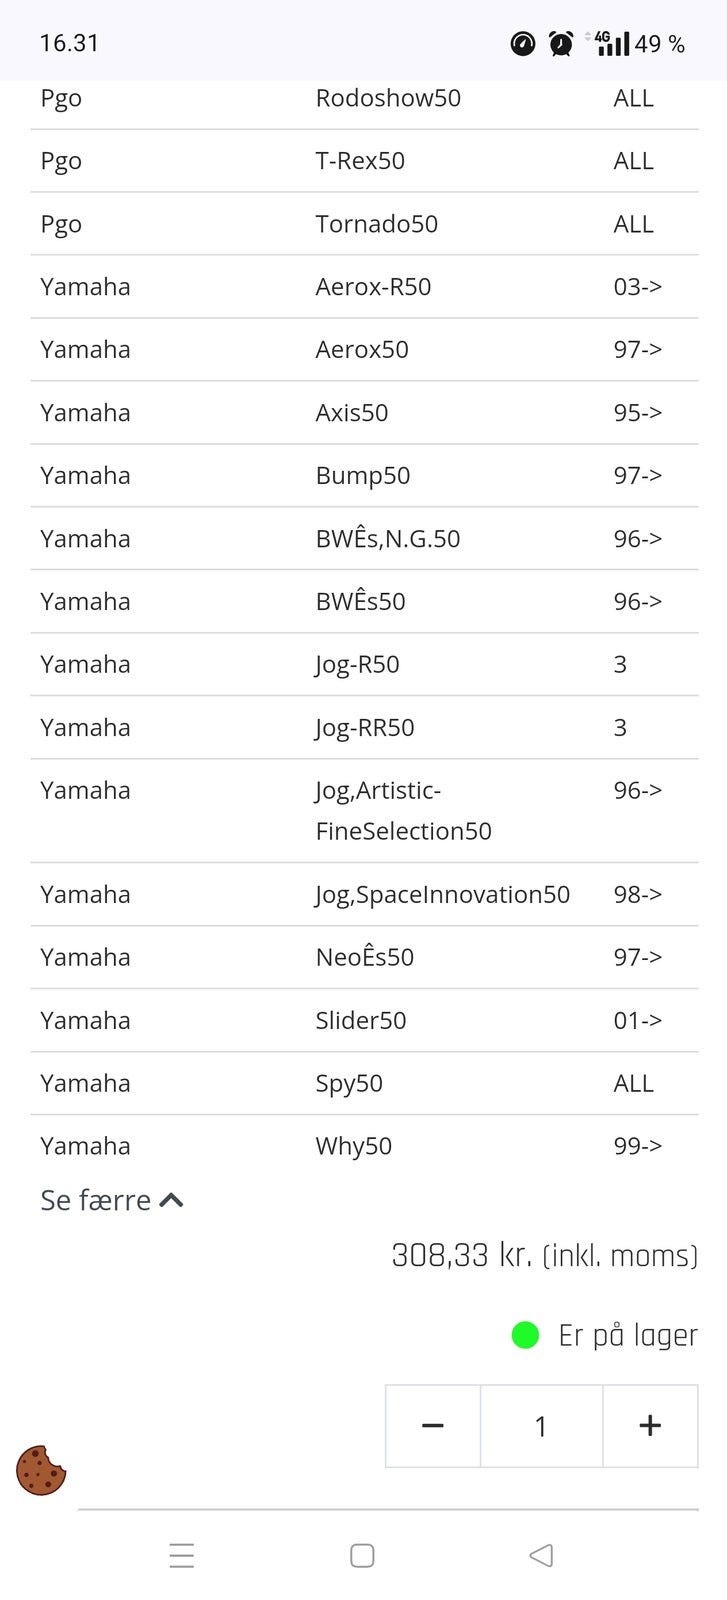Tap the speedometer status bar icon
The image size is (727, 1600).
(523, 44)
